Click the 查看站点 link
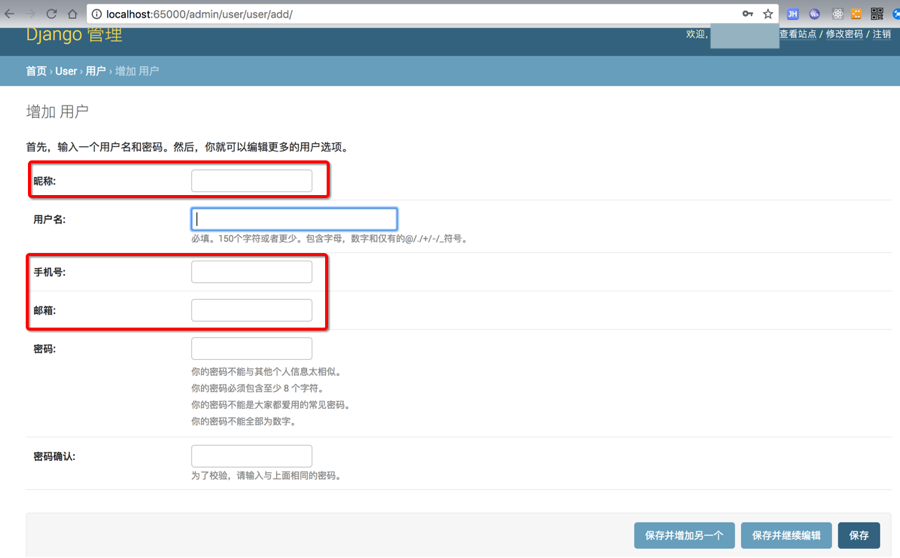Viewport: 900px width, 558px height. (798, 34)
